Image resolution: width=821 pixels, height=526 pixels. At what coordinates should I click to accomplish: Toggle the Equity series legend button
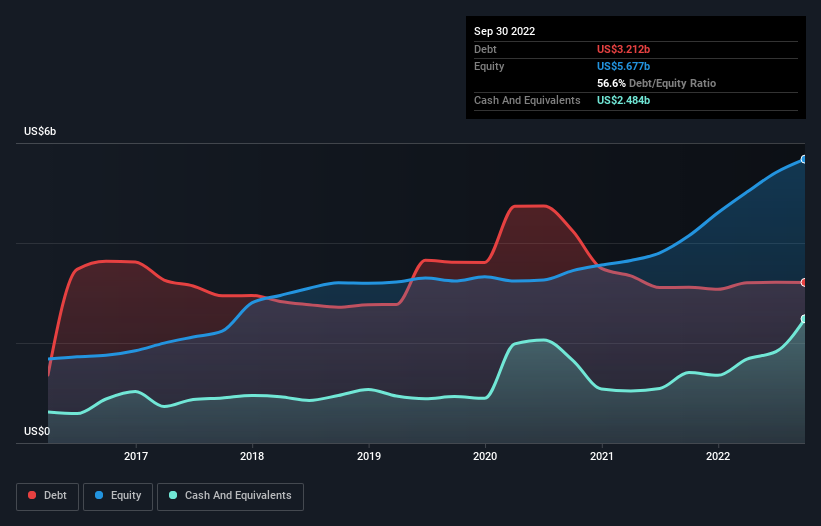(x=118, y=496)
